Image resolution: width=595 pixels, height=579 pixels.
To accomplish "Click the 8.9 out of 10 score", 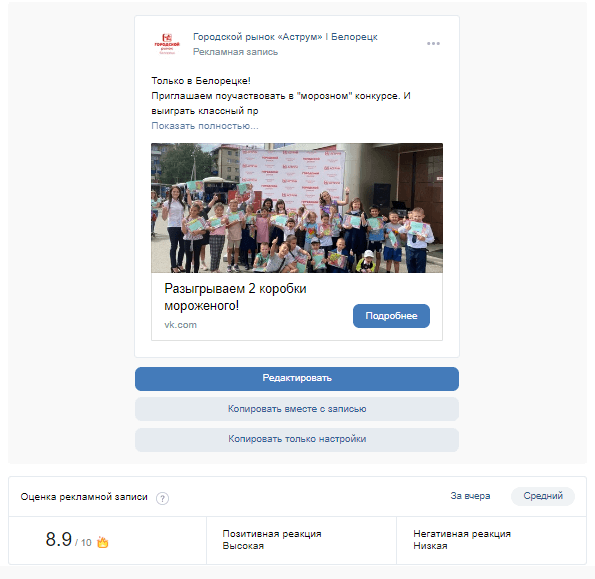I will tap(68, 539).
